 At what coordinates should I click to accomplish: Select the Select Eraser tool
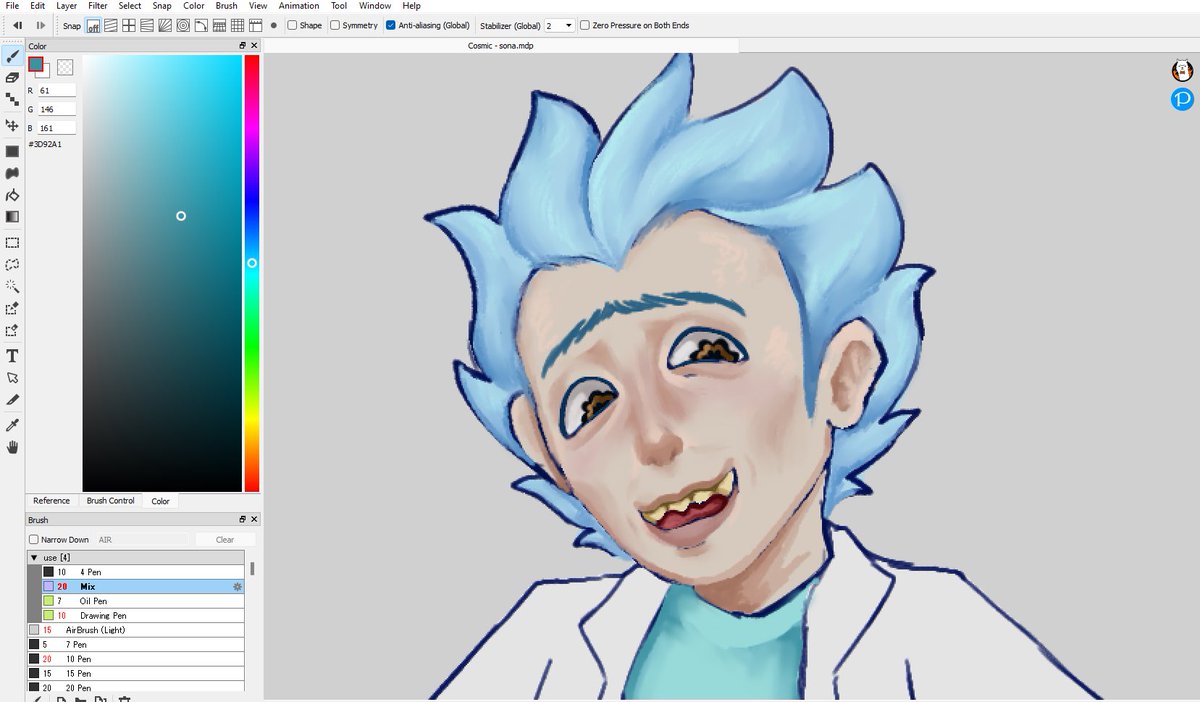click(x=12, y=330)
